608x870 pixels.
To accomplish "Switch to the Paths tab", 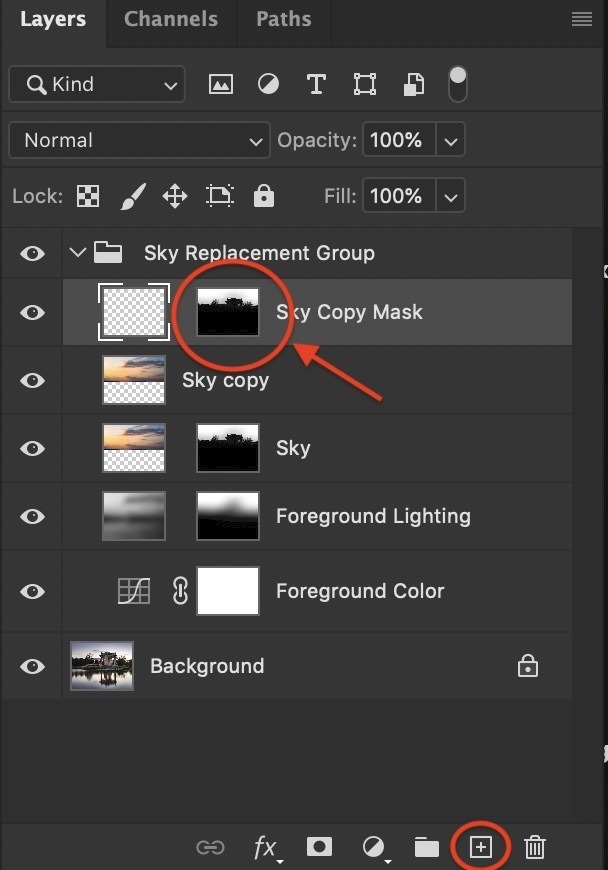I will coord(283,19).
